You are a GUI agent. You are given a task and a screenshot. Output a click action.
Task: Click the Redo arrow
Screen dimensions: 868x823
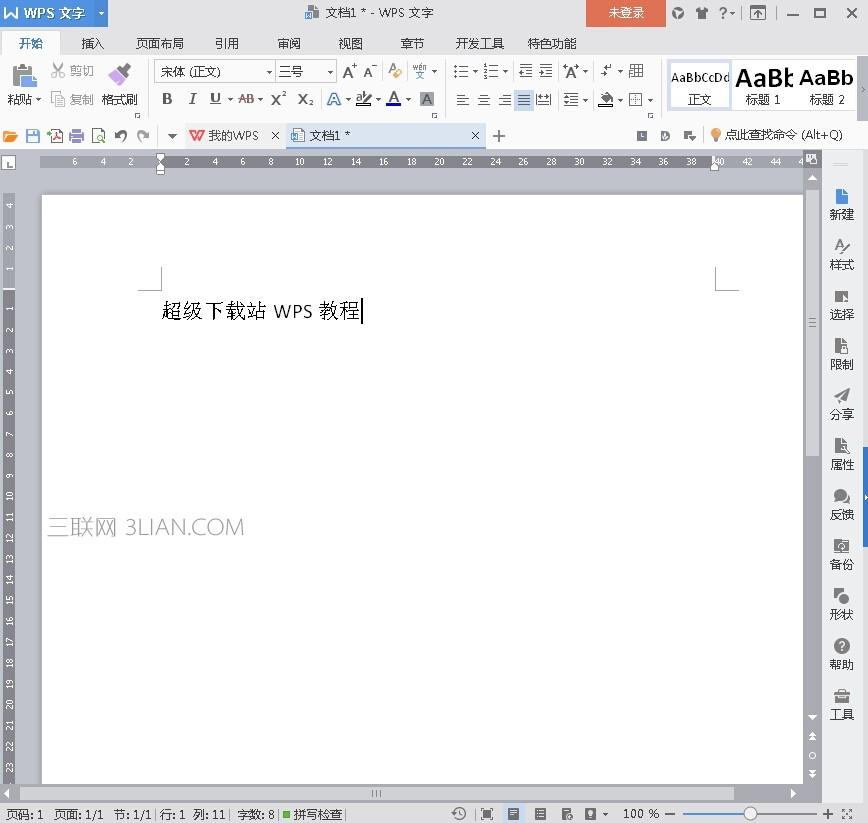[143, 136]
